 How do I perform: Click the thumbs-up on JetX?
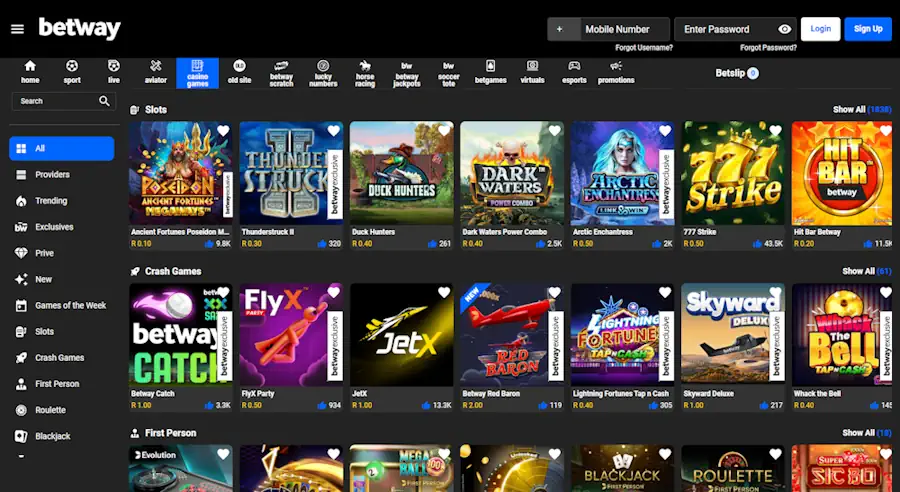(425, 405)
